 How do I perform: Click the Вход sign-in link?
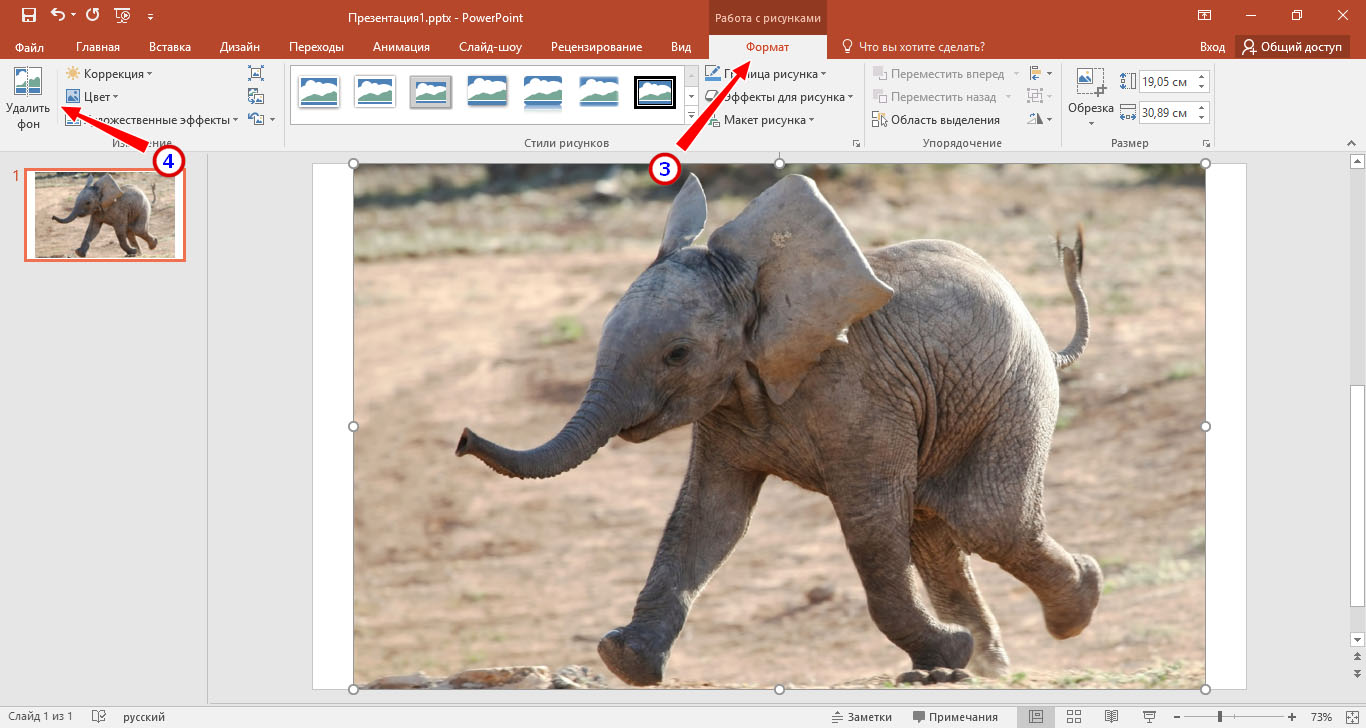click(1212, 47)
